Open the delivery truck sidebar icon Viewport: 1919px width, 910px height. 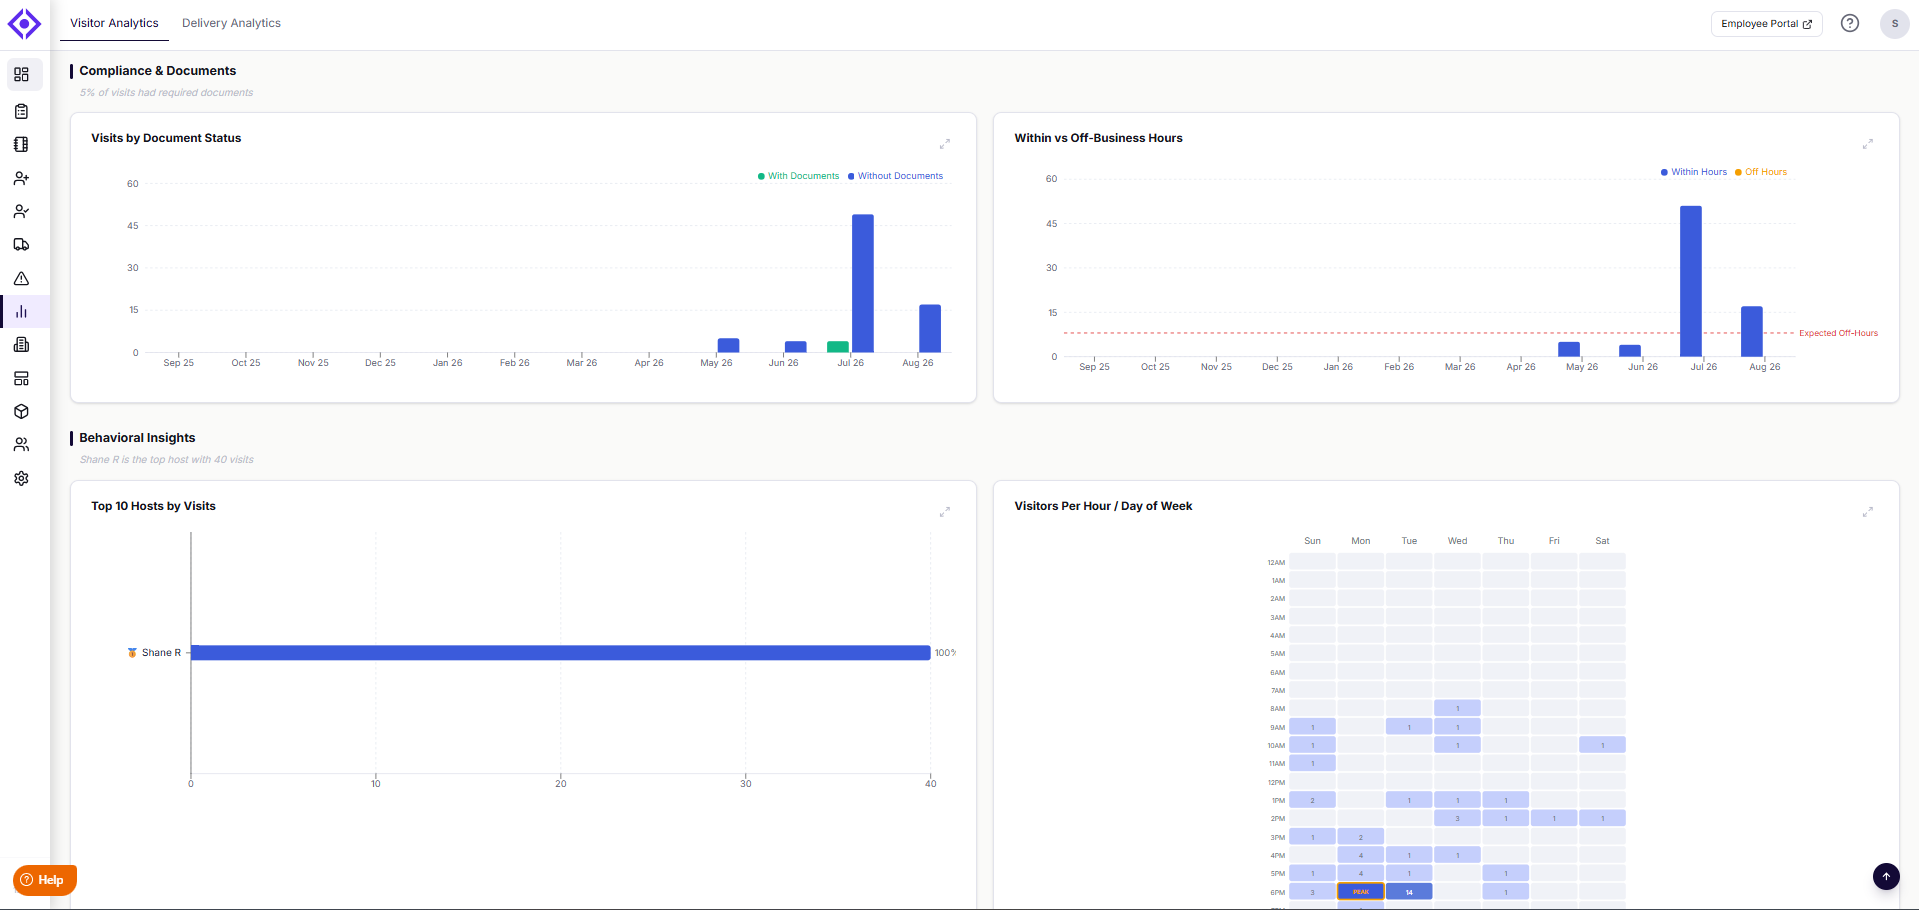[x=21, y=245]
